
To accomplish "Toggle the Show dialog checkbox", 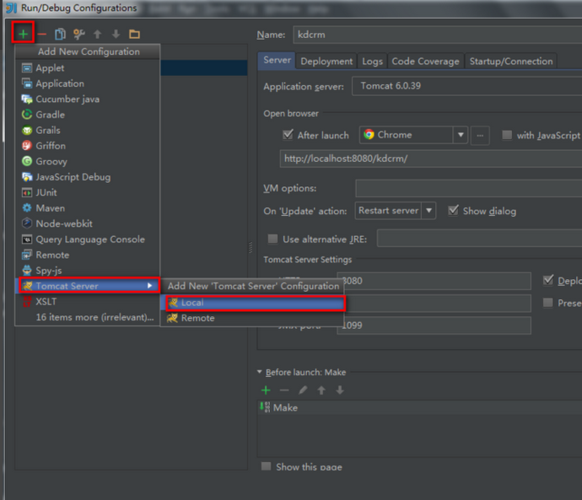I will pos(453,210).
